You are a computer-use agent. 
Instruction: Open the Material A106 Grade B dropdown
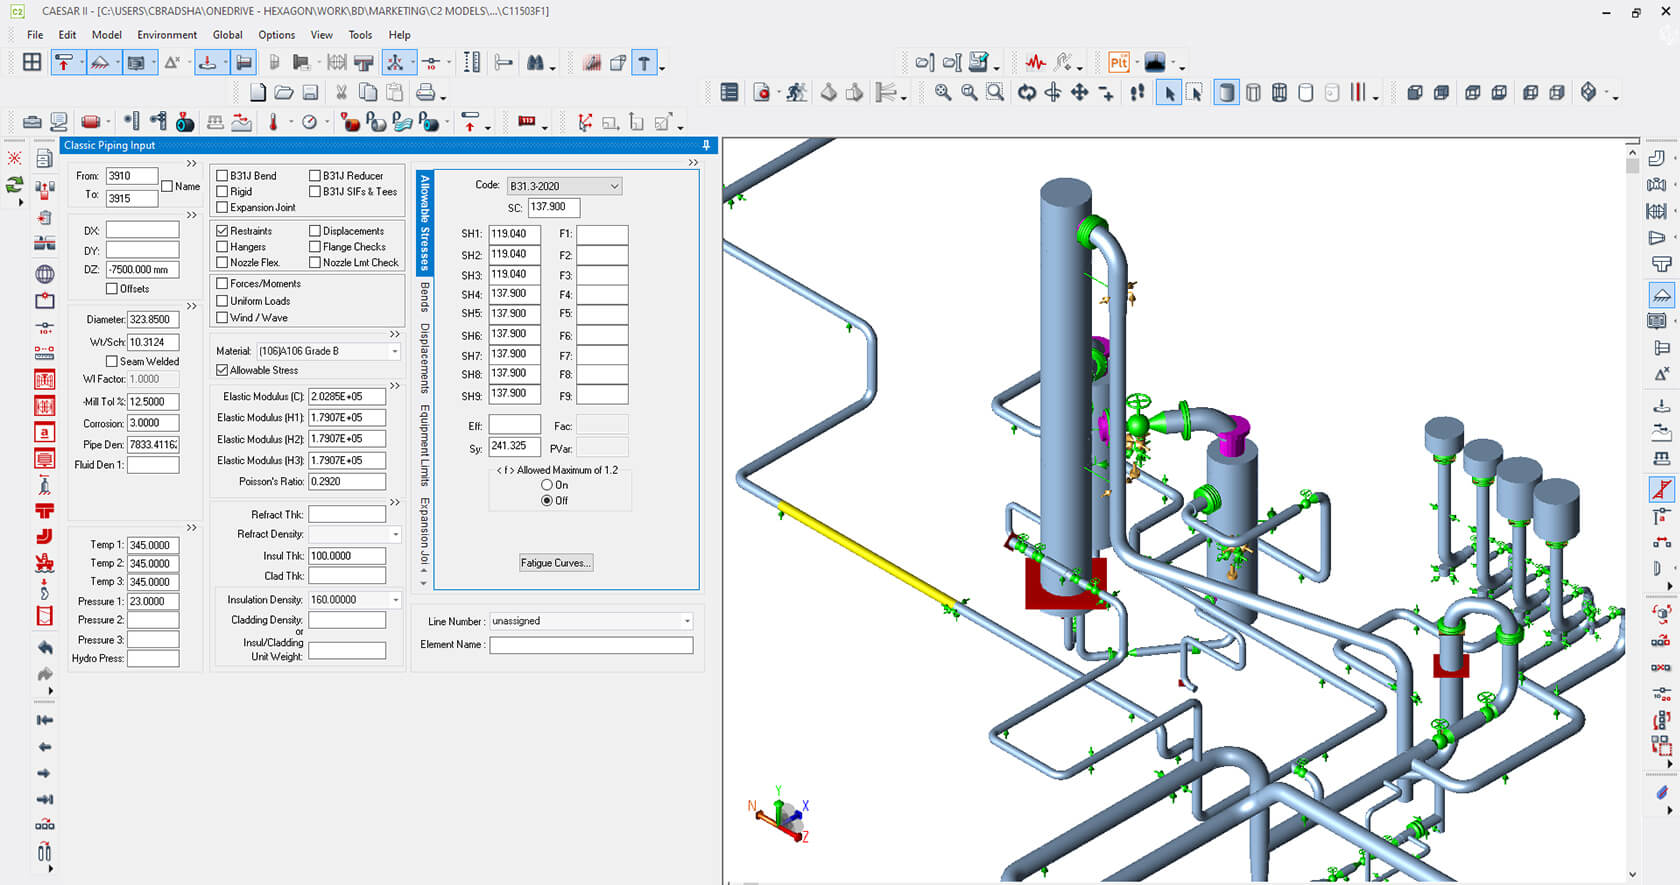coord(395,351)
